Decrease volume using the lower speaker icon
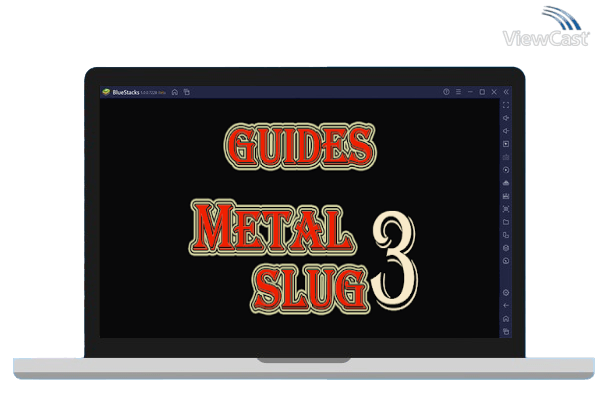The width and height of the screenshot is (602, 414). coord(506,131)
